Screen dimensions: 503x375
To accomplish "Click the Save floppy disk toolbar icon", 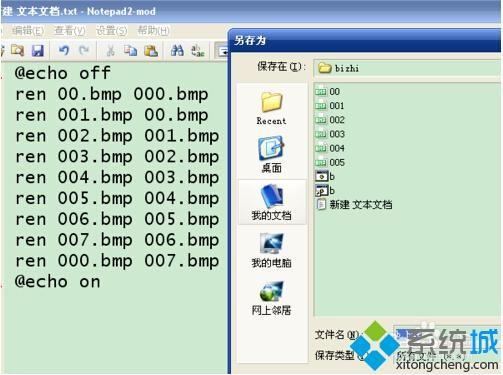I will [38, 50].
